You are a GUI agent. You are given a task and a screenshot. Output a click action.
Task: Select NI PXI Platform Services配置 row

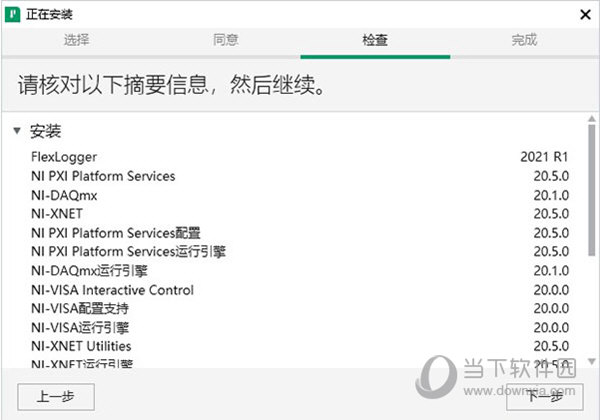(x=300, y=233)
